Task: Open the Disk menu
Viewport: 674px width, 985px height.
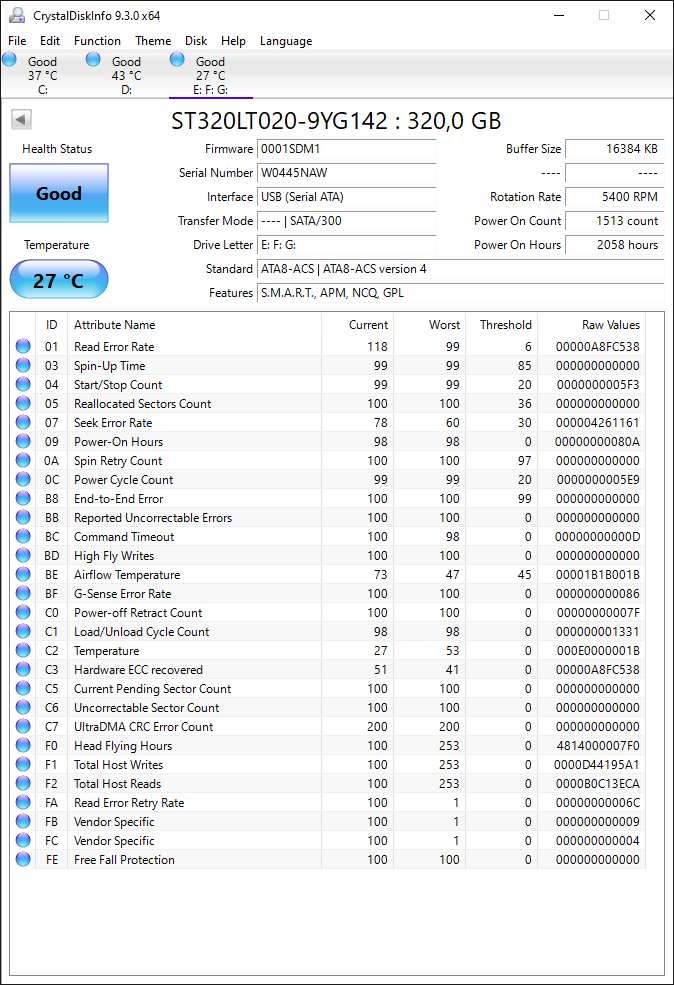Action: pos(196,41)
